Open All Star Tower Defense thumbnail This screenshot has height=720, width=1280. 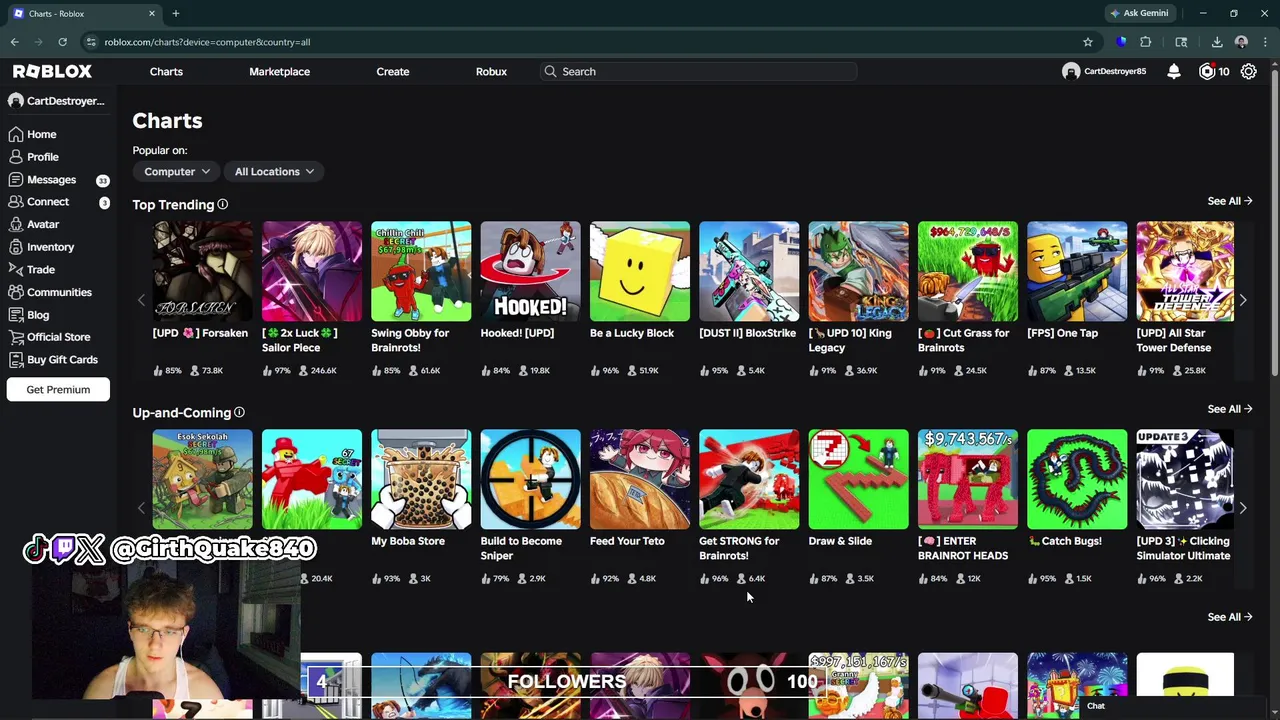[1185, 271]
